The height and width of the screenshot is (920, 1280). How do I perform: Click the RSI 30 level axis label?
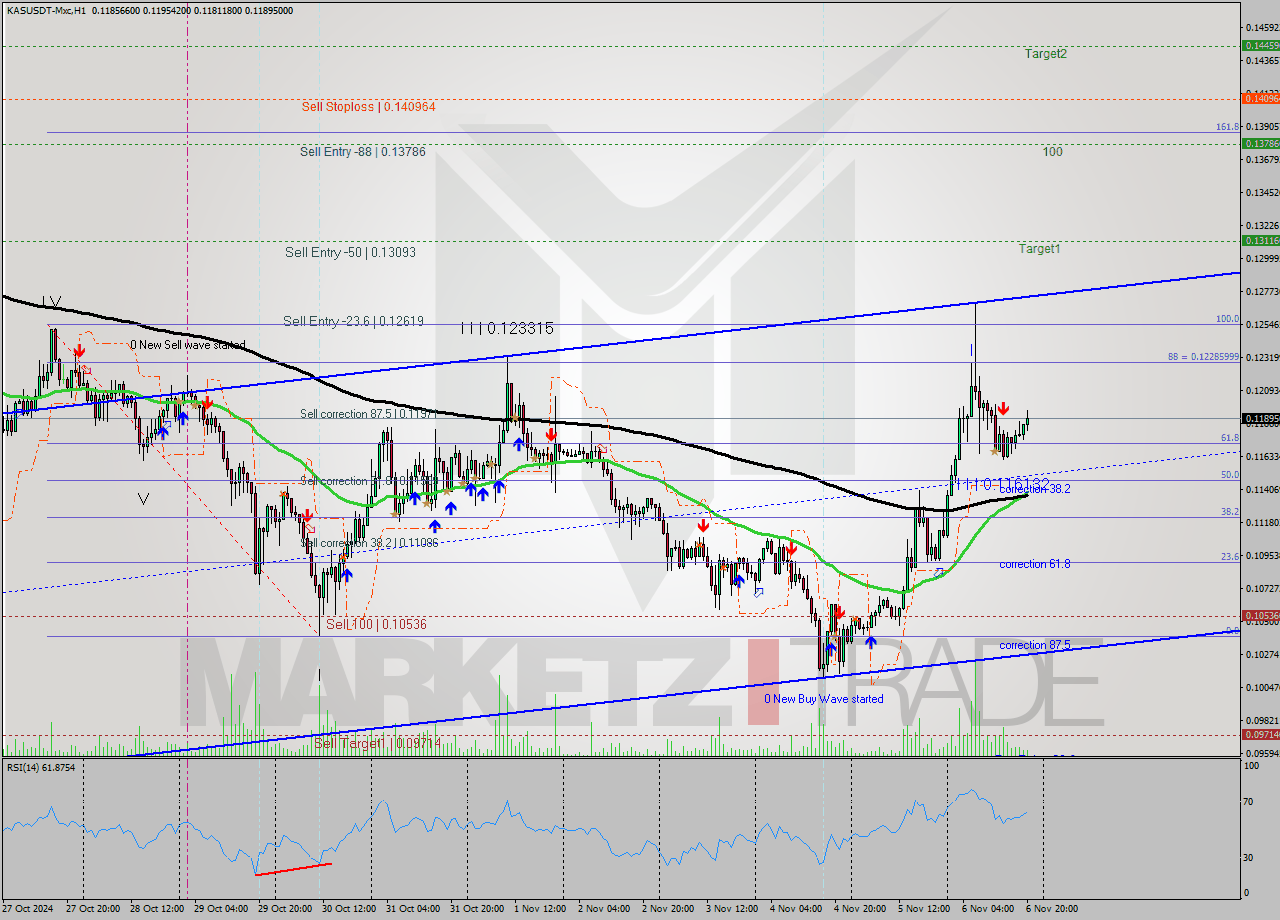click(x=1250, y=857)
